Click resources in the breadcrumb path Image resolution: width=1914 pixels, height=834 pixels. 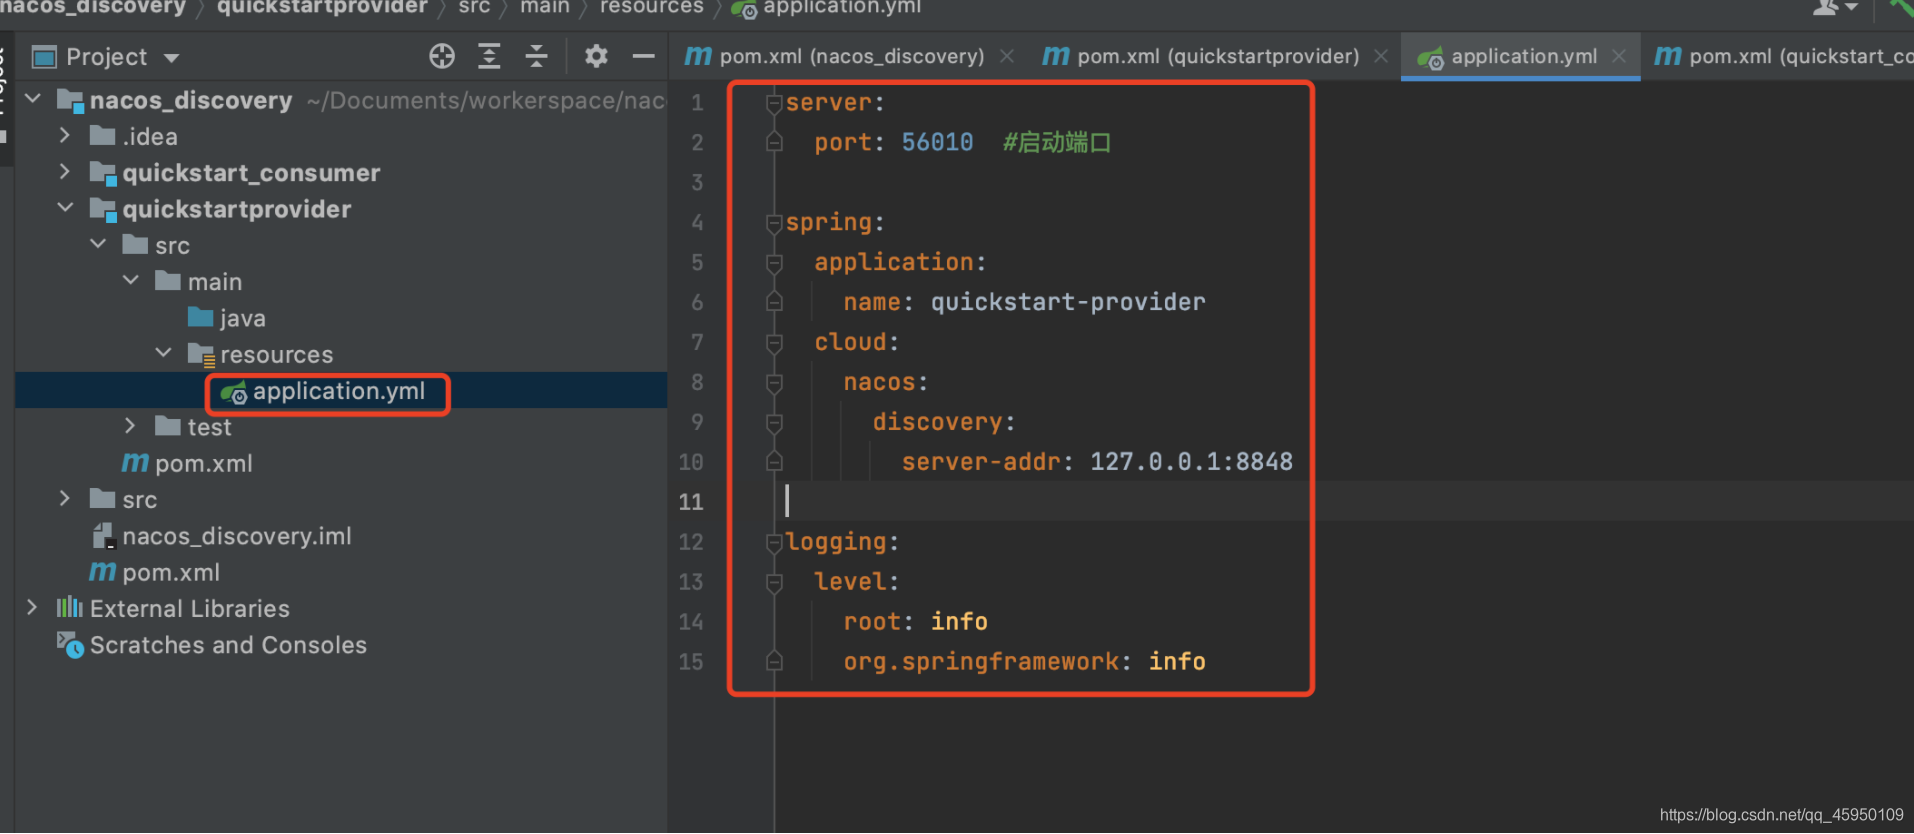click(651, 7)
